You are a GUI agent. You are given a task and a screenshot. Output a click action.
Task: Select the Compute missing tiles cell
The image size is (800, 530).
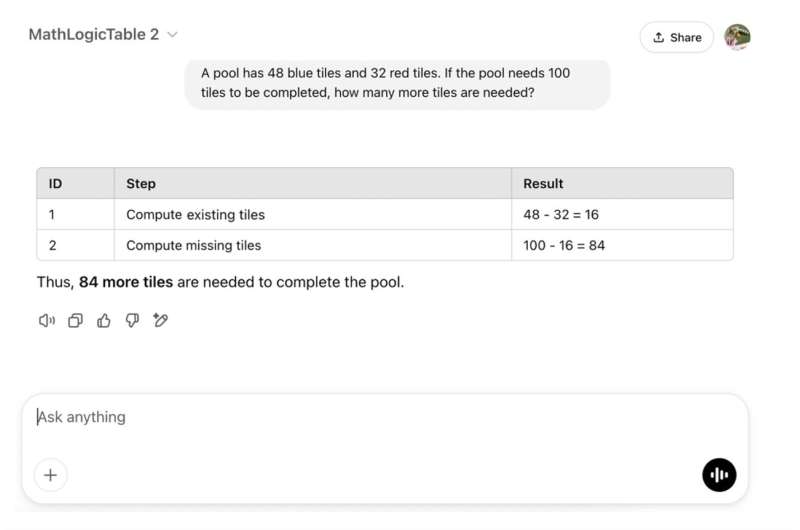coord(193,246)
